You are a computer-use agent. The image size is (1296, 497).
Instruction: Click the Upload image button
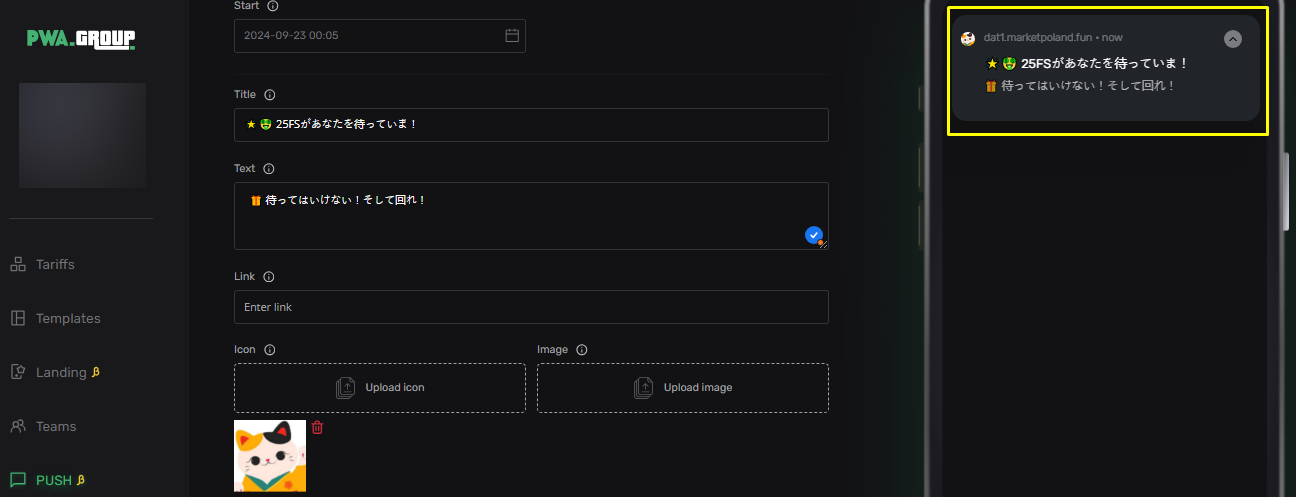pyautogui.click(x=683, y=388)
